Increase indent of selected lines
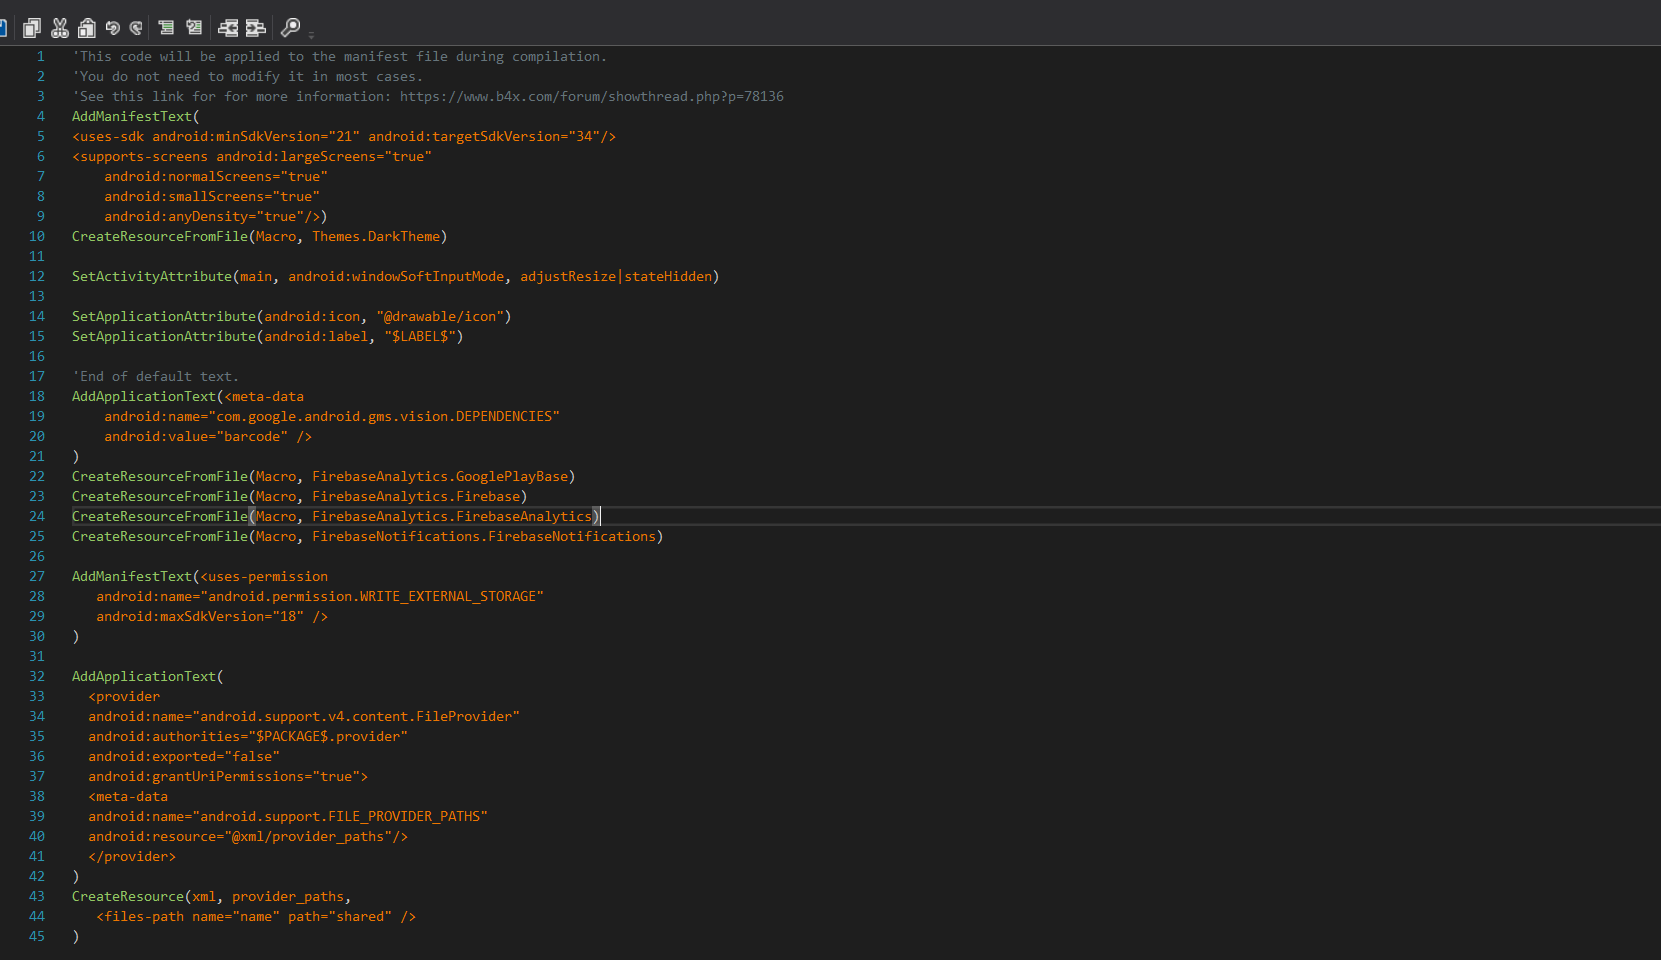Image resolution: width=1661 pixels, height=960 pixels. 256,27
